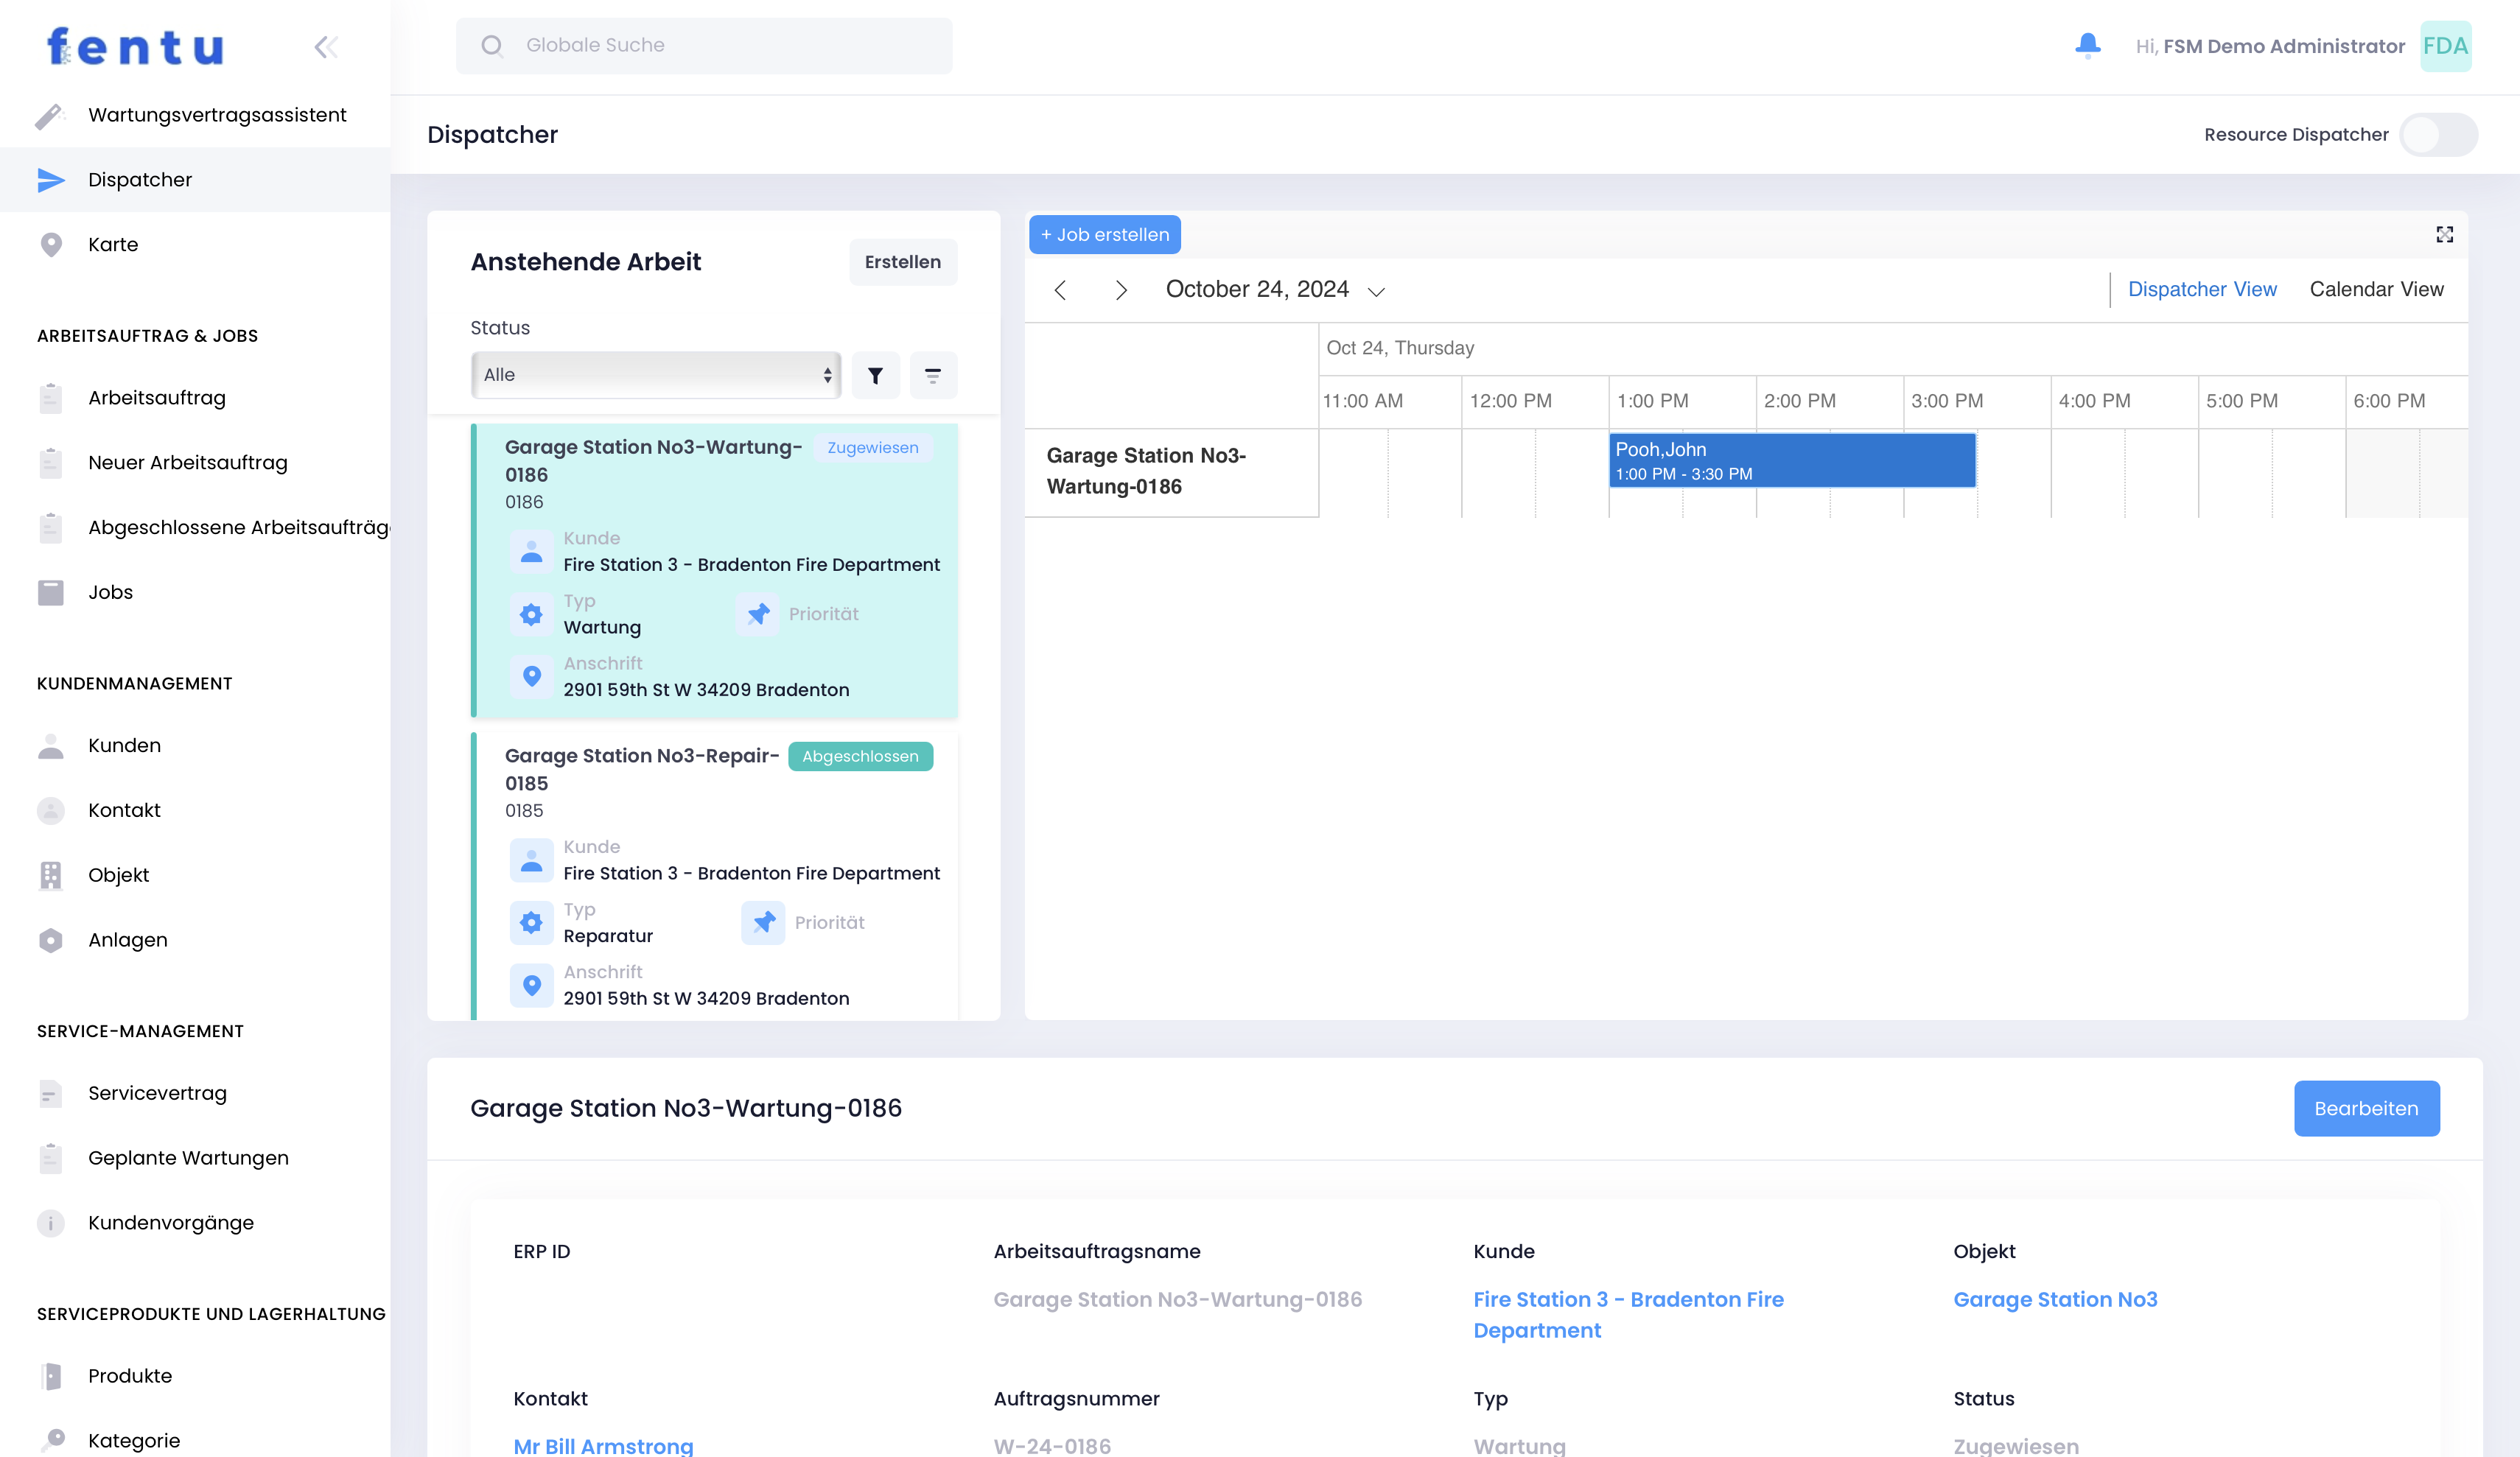Image resolution: width=2520 pixels, height=1457 pixels.
Task: Open the filter funnel in Anstehende Arbeit
Action: [x=875, y=375]
